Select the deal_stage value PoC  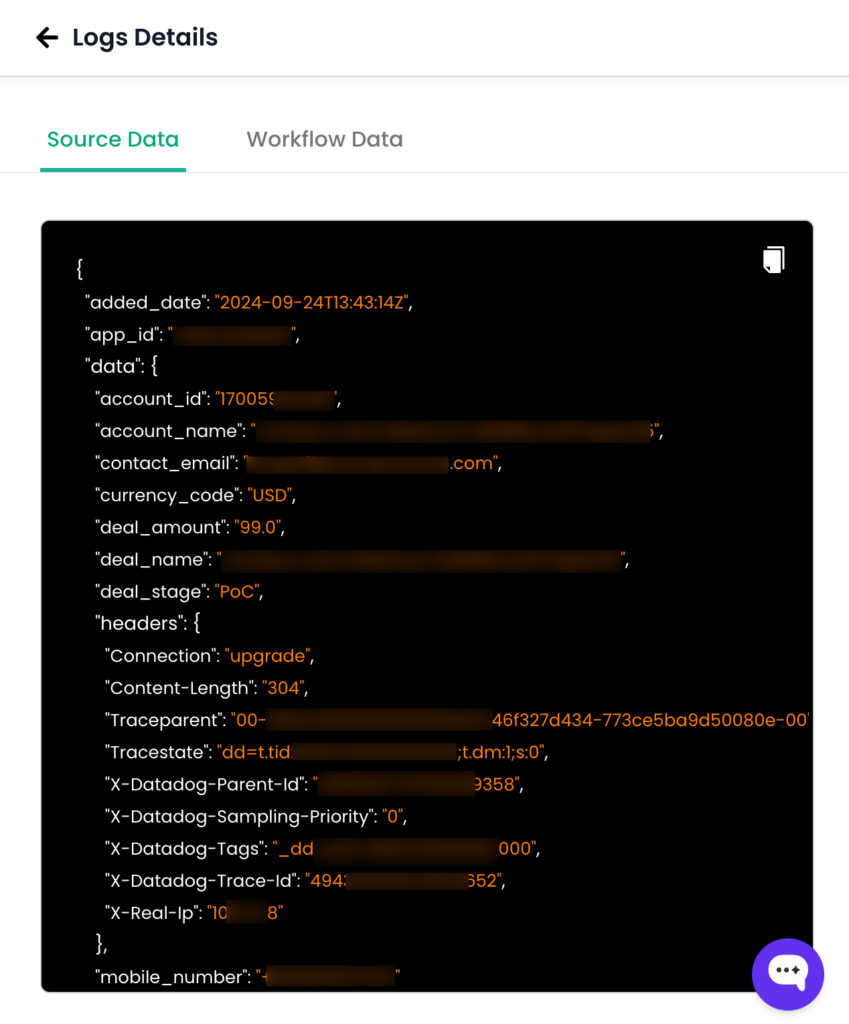236,592
